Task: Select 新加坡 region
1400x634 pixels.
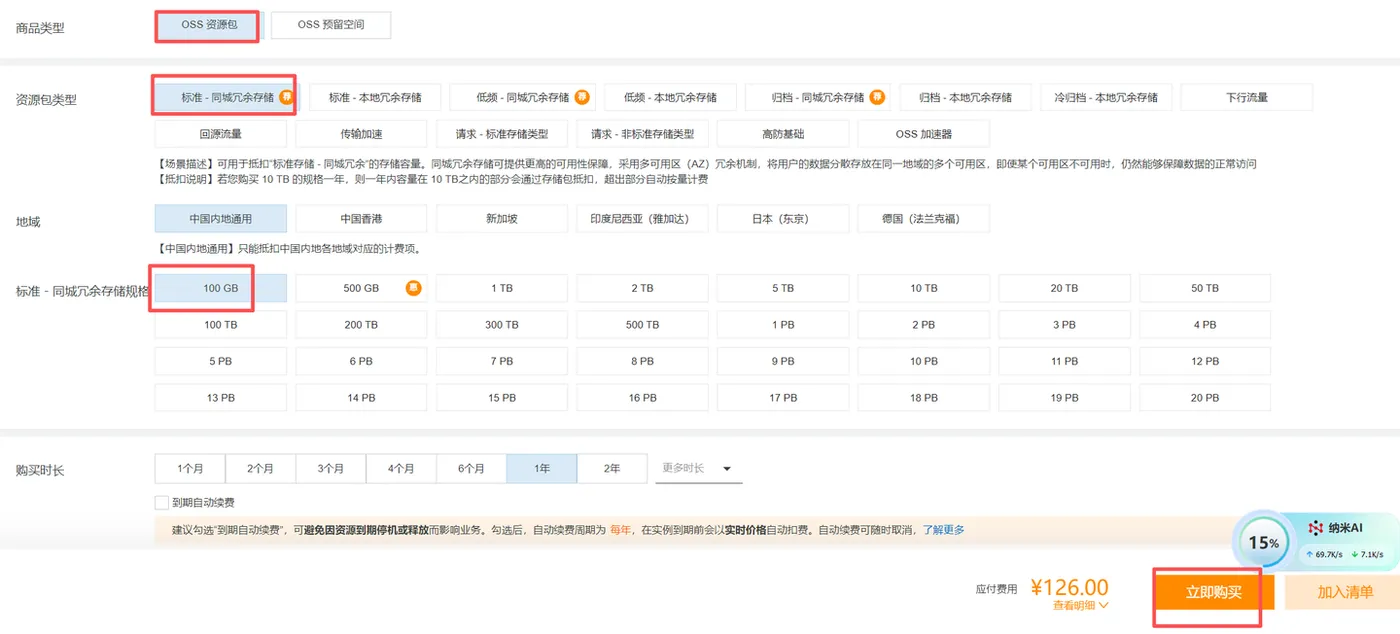Action: (501, 218)
